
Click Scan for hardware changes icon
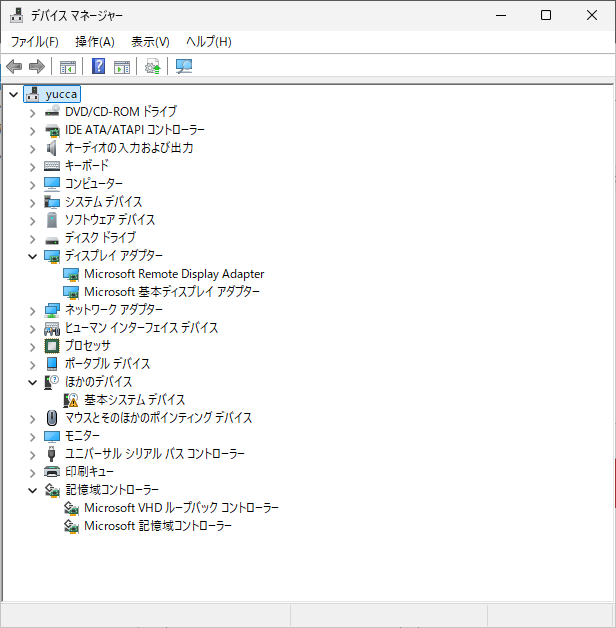pos(184,66)
